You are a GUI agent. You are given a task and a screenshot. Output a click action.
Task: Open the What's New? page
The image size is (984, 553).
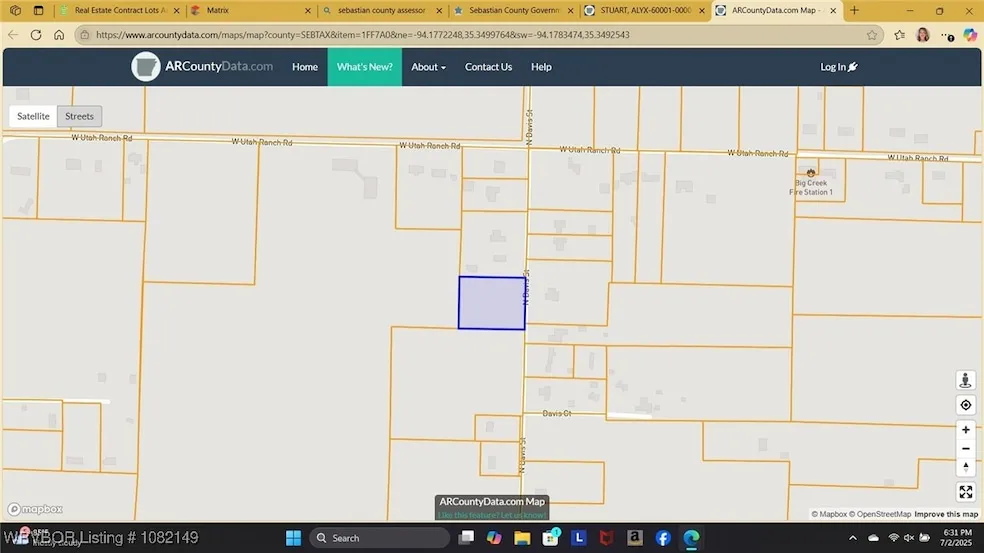pos(364,67)
